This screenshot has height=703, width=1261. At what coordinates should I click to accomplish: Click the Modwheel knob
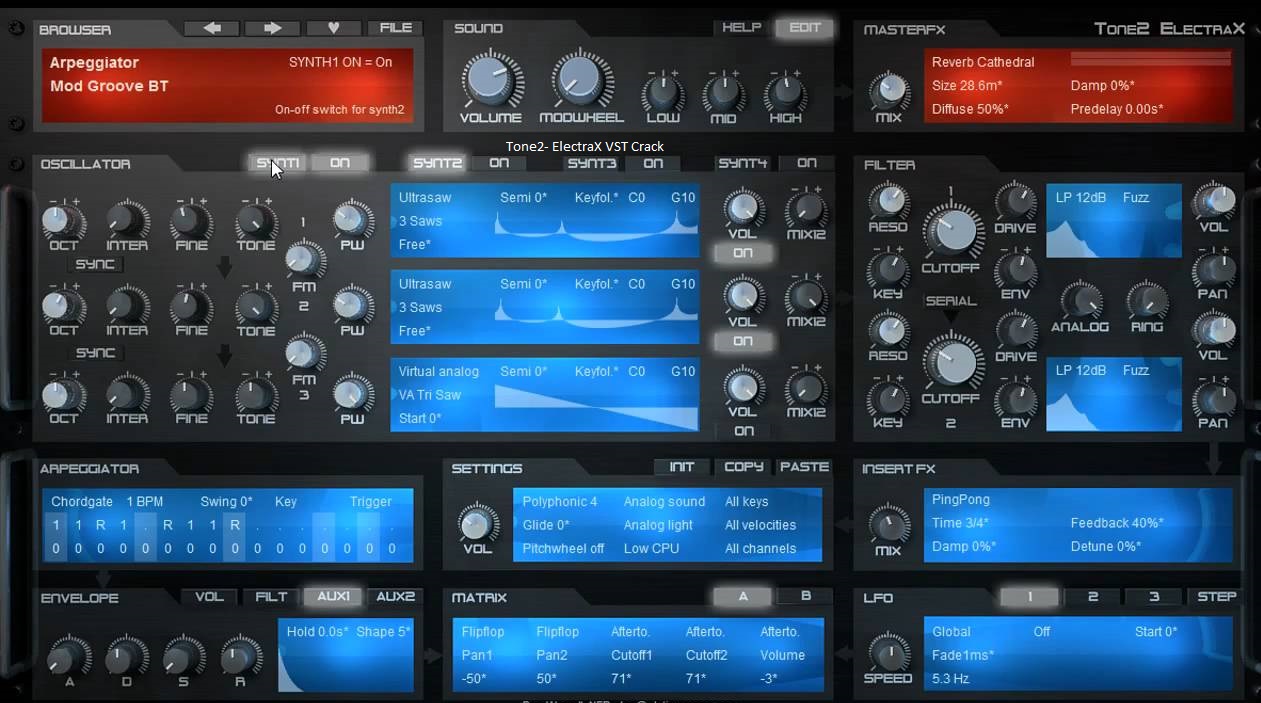[581, 81]
